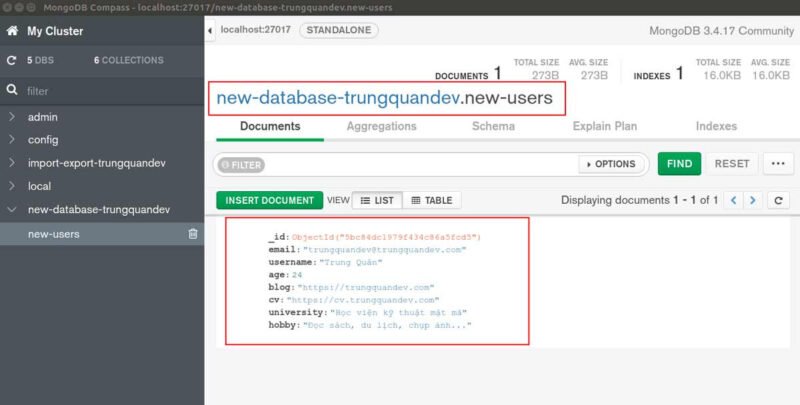800x405 pixels.
Task: Click the email field value
Action: (385, 250)
